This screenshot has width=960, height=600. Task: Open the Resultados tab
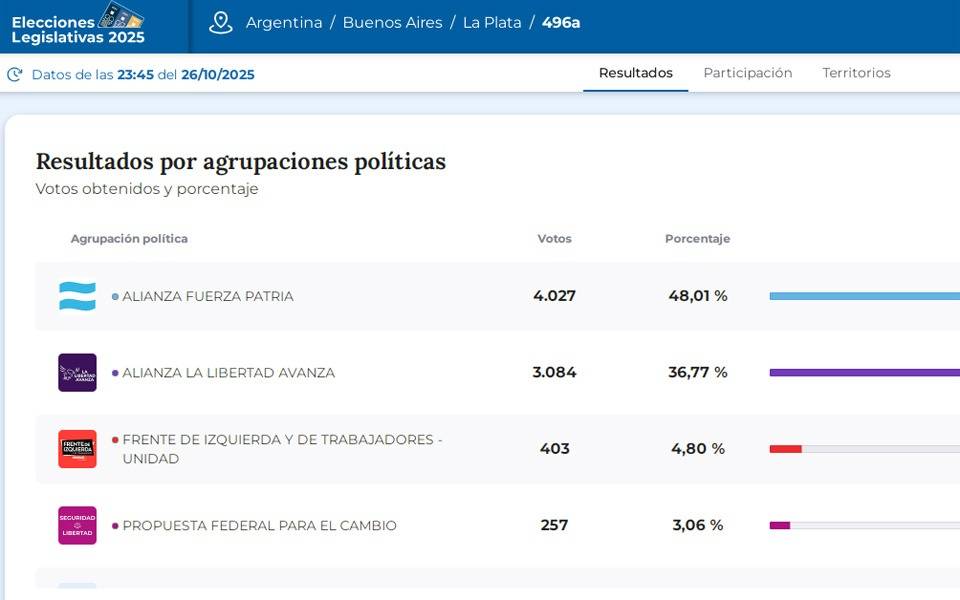pyautogui.click(x=635, y=73)
